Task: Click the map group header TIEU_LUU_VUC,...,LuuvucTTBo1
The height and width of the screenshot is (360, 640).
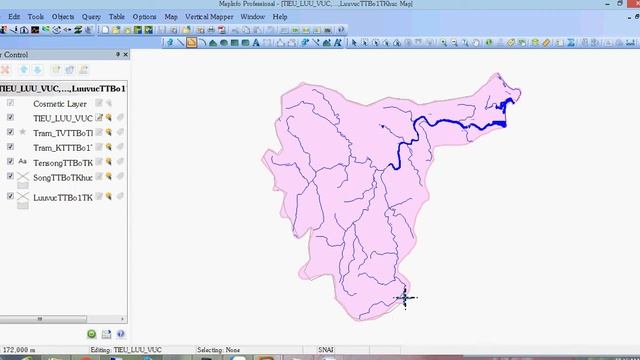Action: 63,89
